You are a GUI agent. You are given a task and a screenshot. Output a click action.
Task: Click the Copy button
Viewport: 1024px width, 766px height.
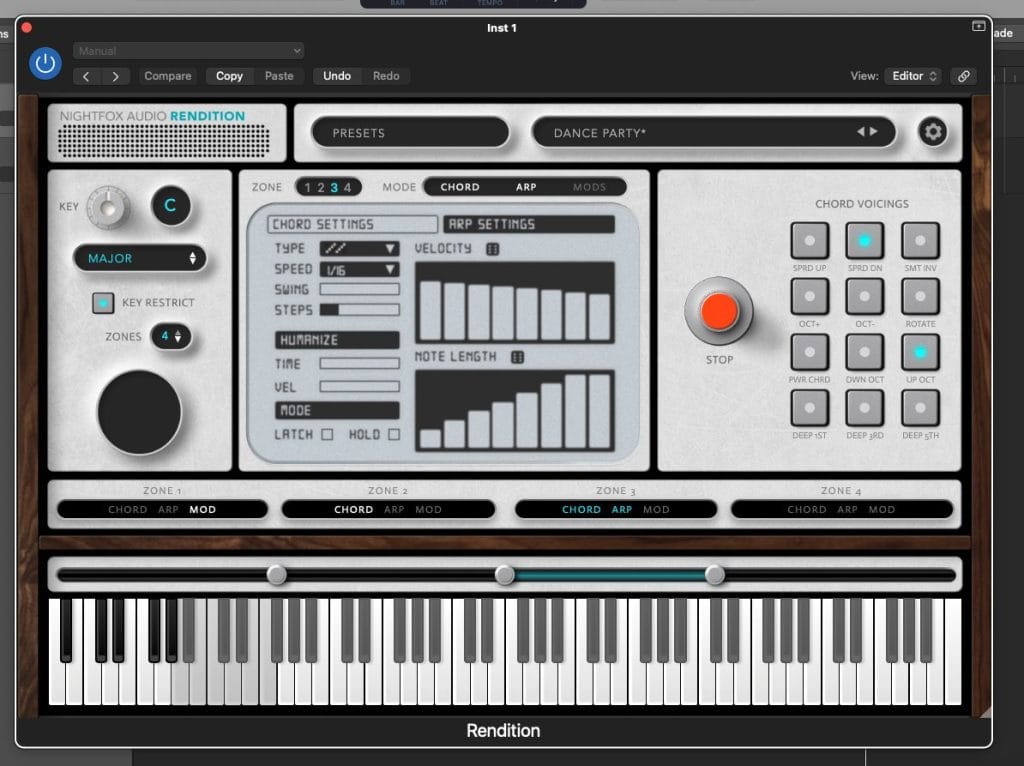229,76
